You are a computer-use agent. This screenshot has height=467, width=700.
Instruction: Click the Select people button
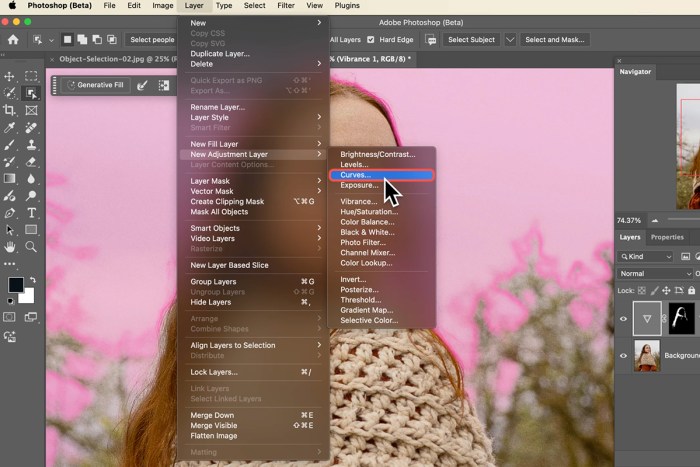pyautogui.click(x=152, y=40)
